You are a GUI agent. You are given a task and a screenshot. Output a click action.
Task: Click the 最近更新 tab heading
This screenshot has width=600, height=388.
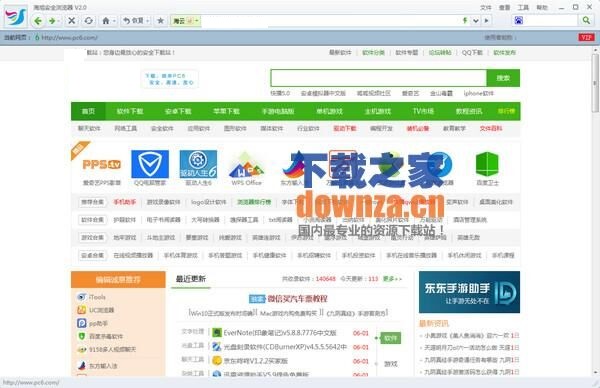pyautogui.click(x=191, y=279)
